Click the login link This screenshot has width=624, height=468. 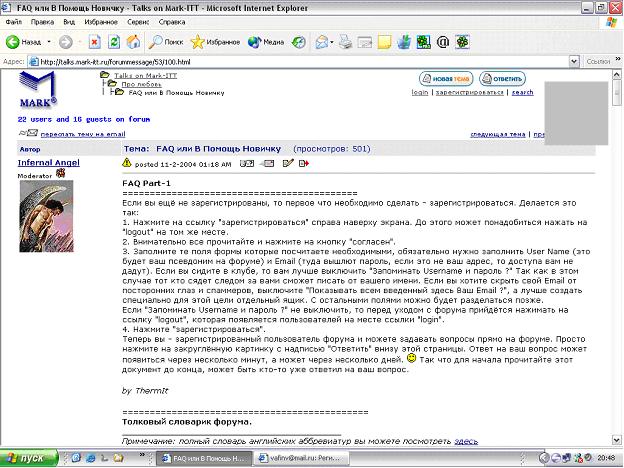pos(420,92)
